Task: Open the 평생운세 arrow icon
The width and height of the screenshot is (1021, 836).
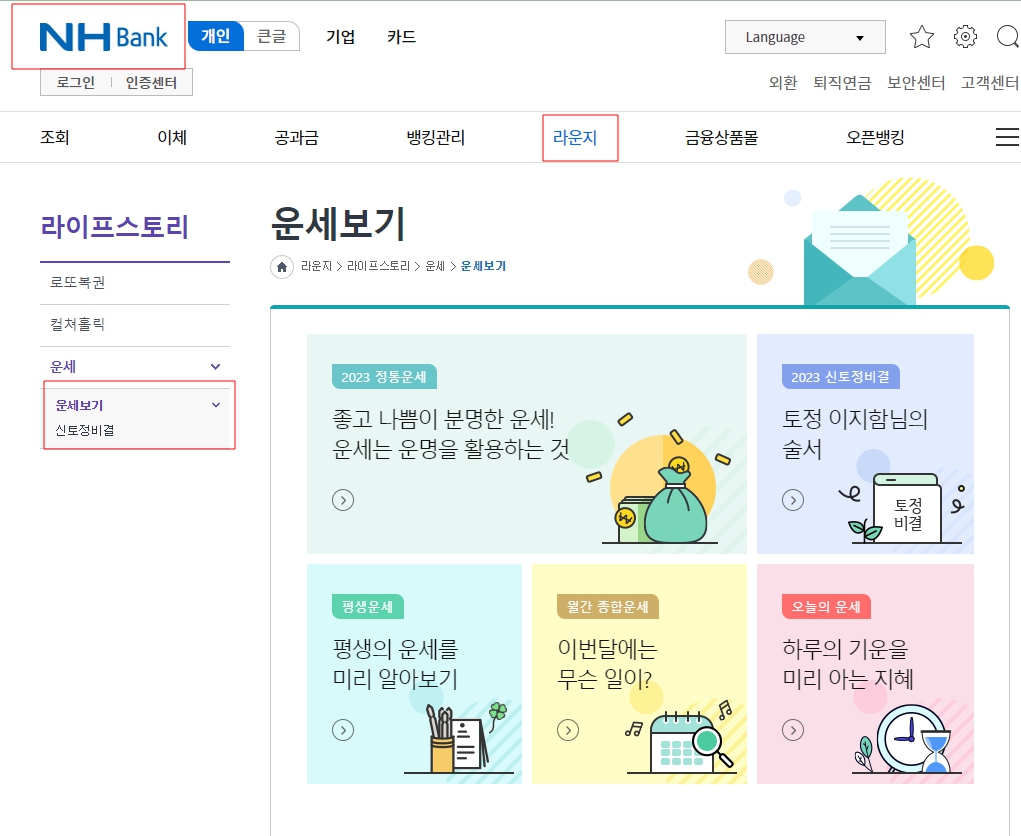Action: 343,730
